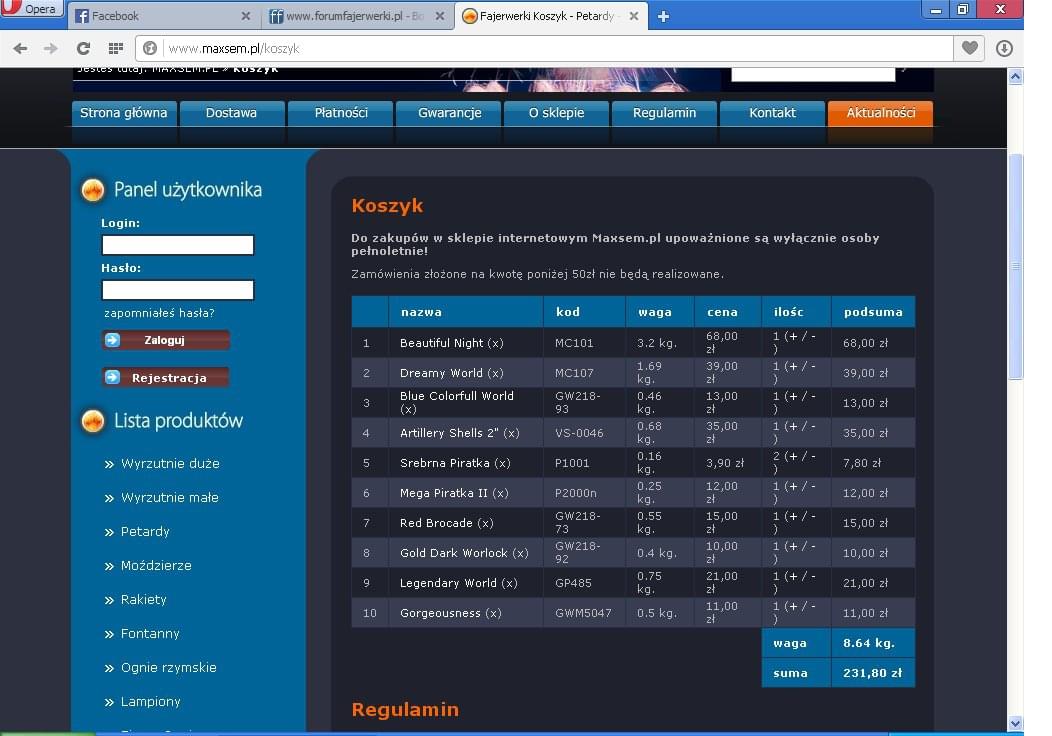Click the Lista produktów flame icon
Viewport: 1052px width, 736px height.
93,421
